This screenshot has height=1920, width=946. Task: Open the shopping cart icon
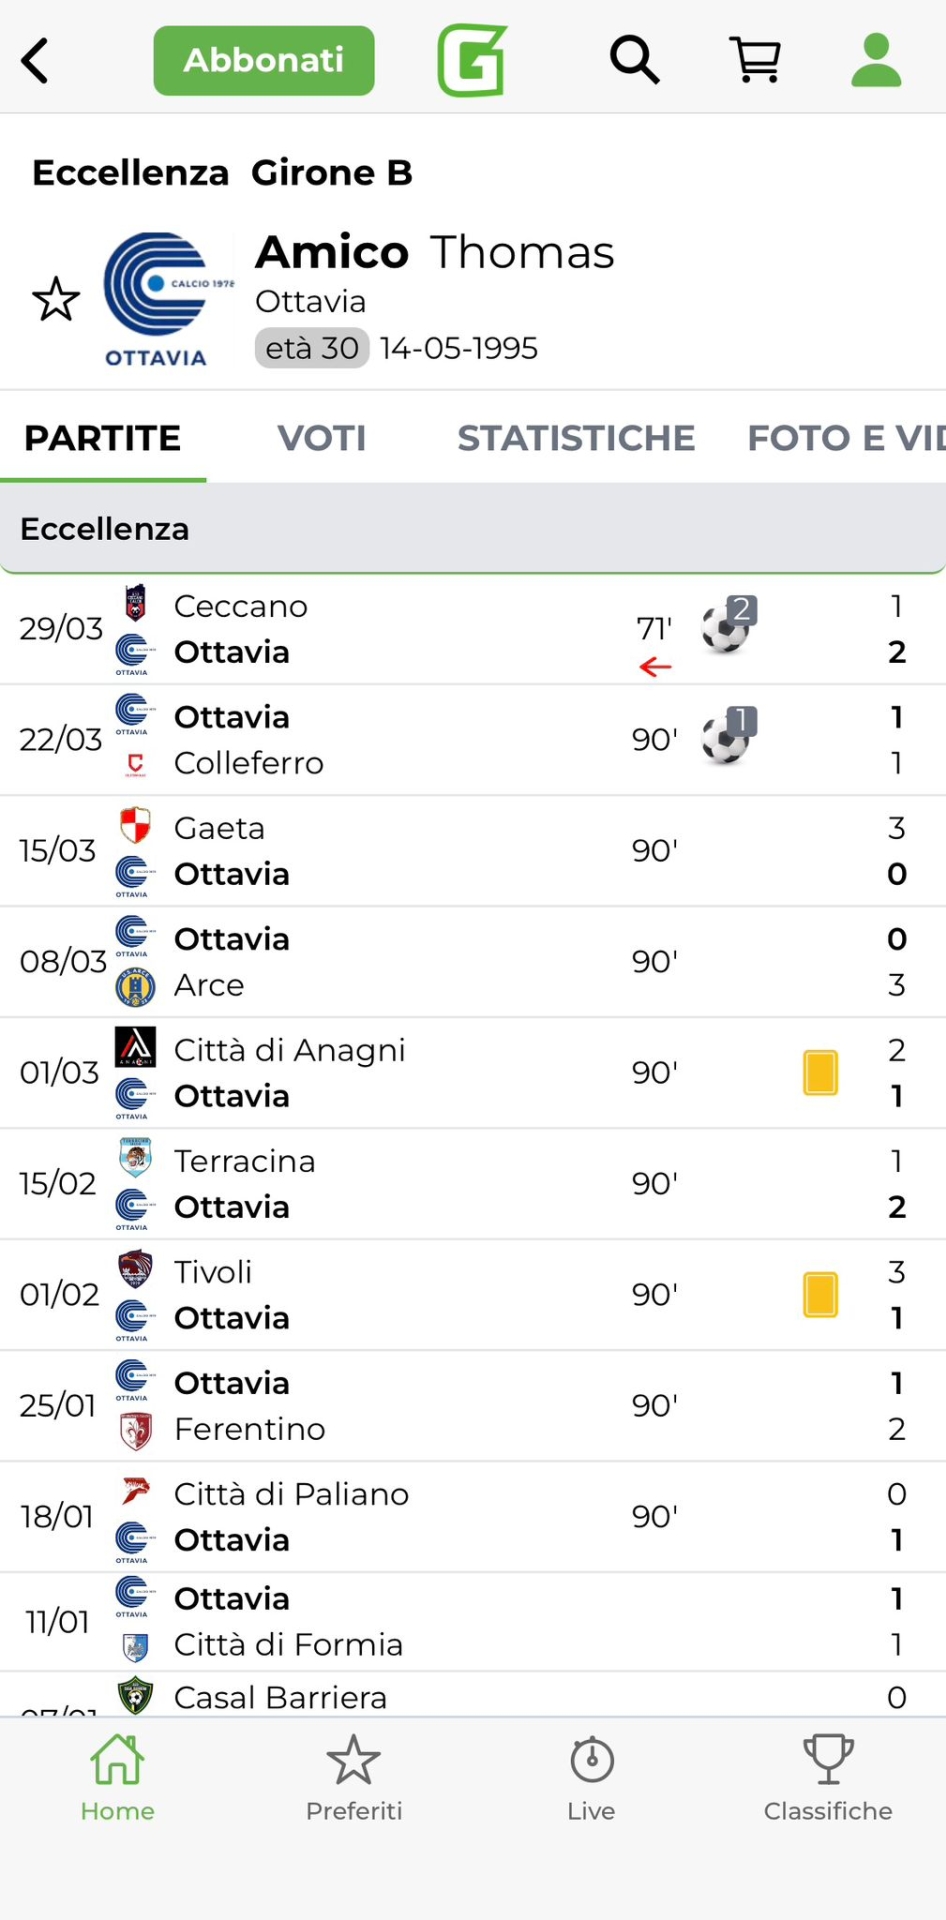click(x=756, y=61)
